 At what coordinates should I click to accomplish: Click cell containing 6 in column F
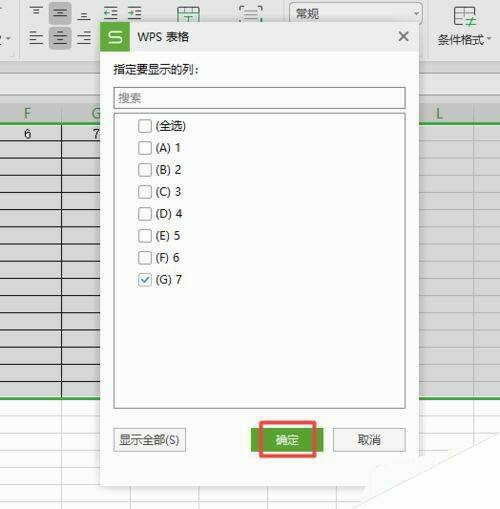28,134
